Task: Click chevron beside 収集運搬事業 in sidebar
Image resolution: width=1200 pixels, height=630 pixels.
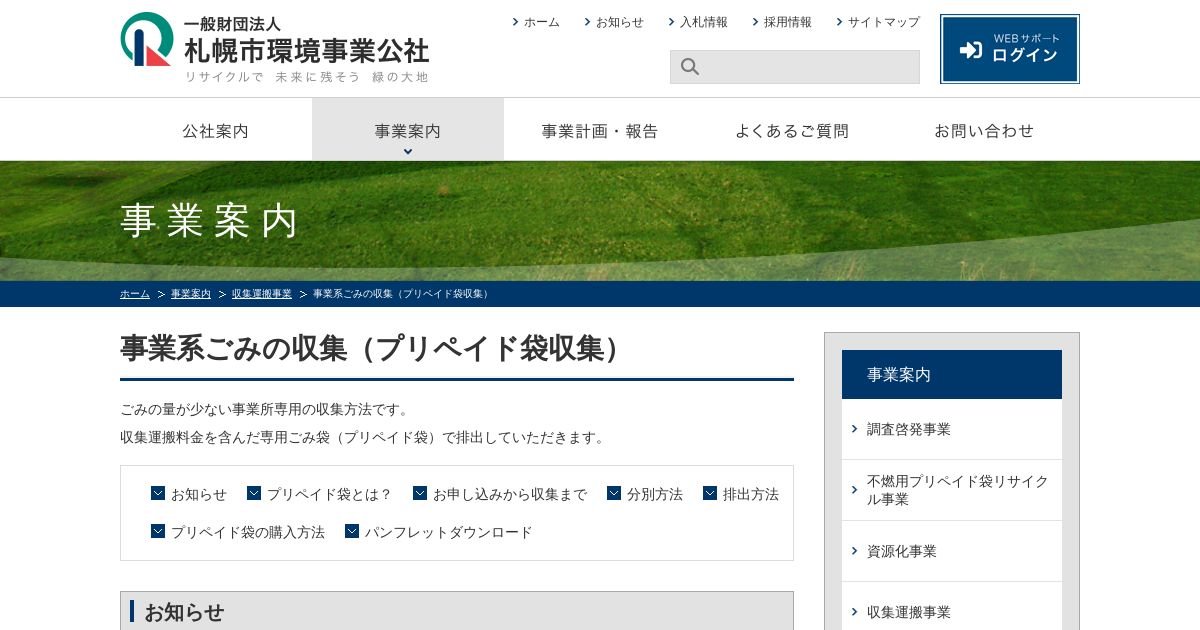Action: pyautogui.click(x=854, y=612)
